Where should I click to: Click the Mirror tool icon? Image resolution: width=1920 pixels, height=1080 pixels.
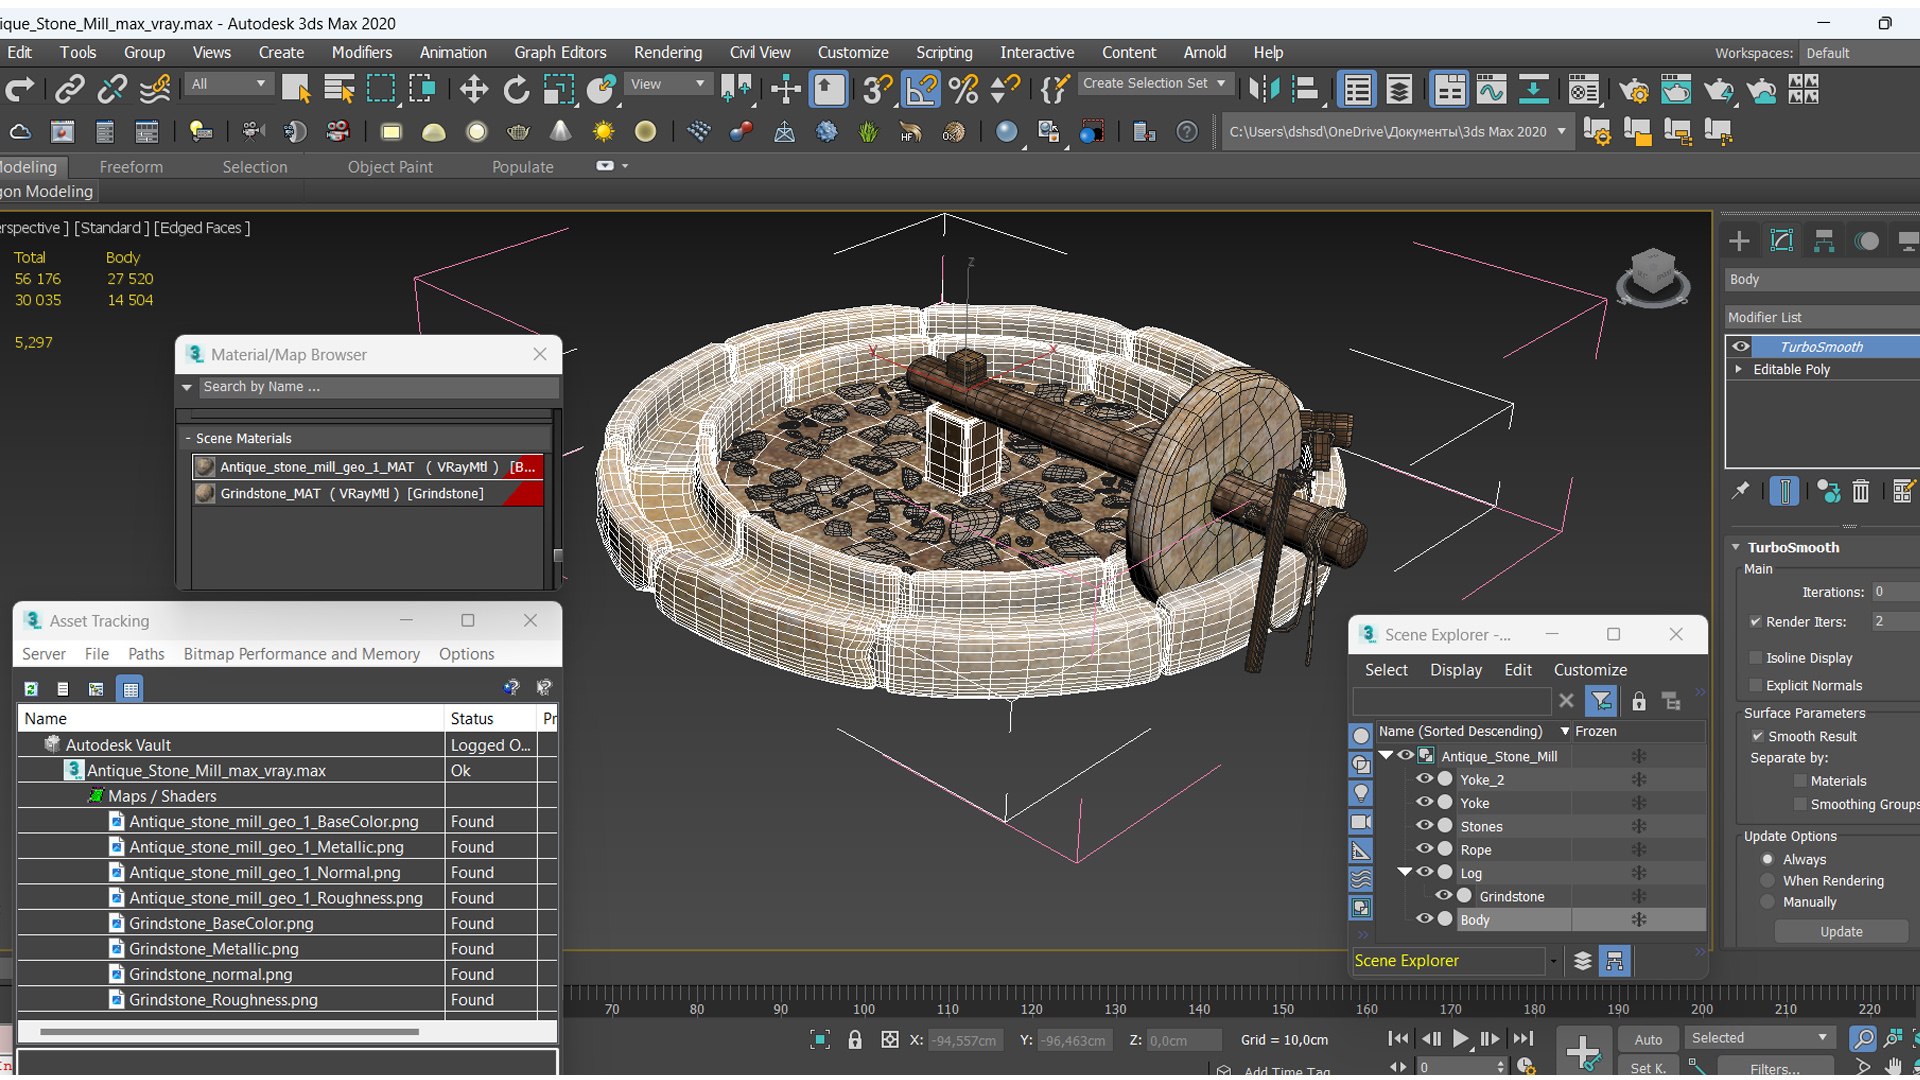(1263, 90)
